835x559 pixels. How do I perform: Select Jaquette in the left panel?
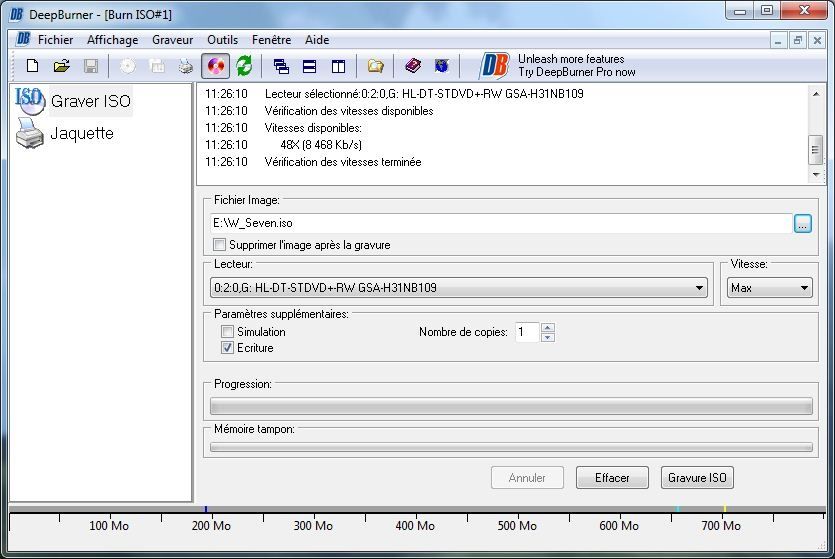(x=65, y=133)
